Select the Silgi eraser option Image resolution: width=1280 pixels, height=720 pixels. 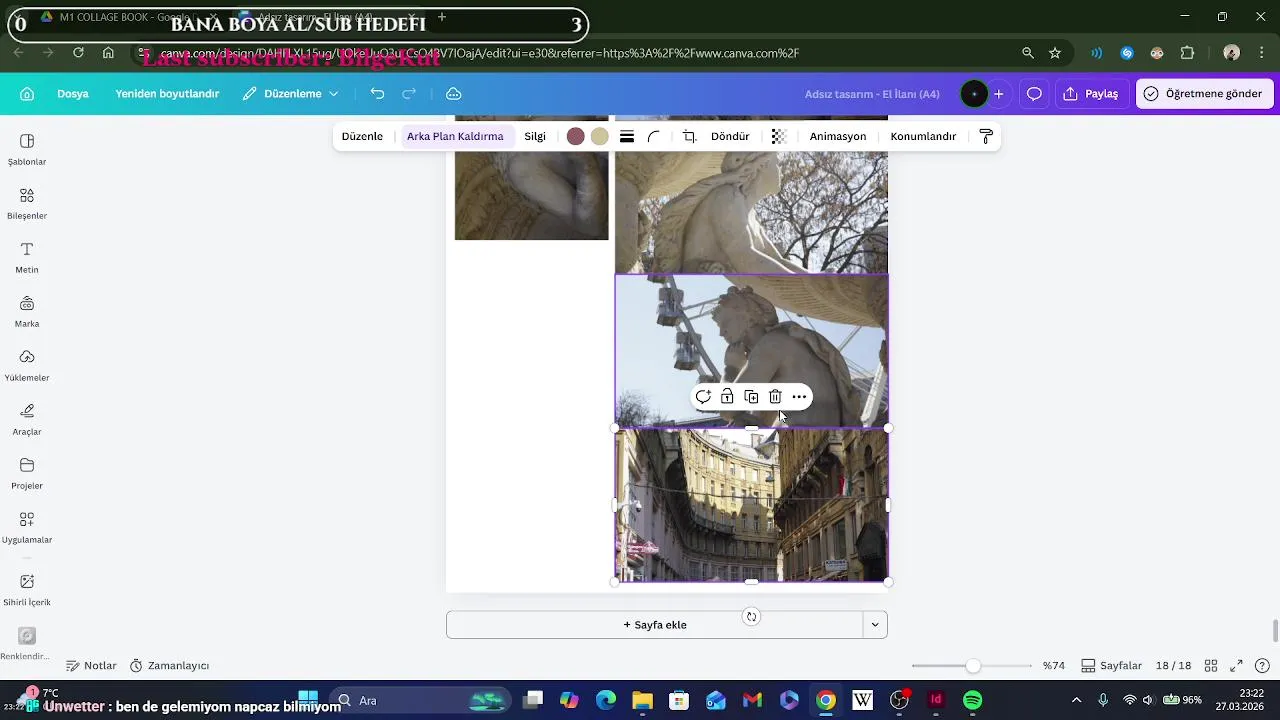point(535,137)
